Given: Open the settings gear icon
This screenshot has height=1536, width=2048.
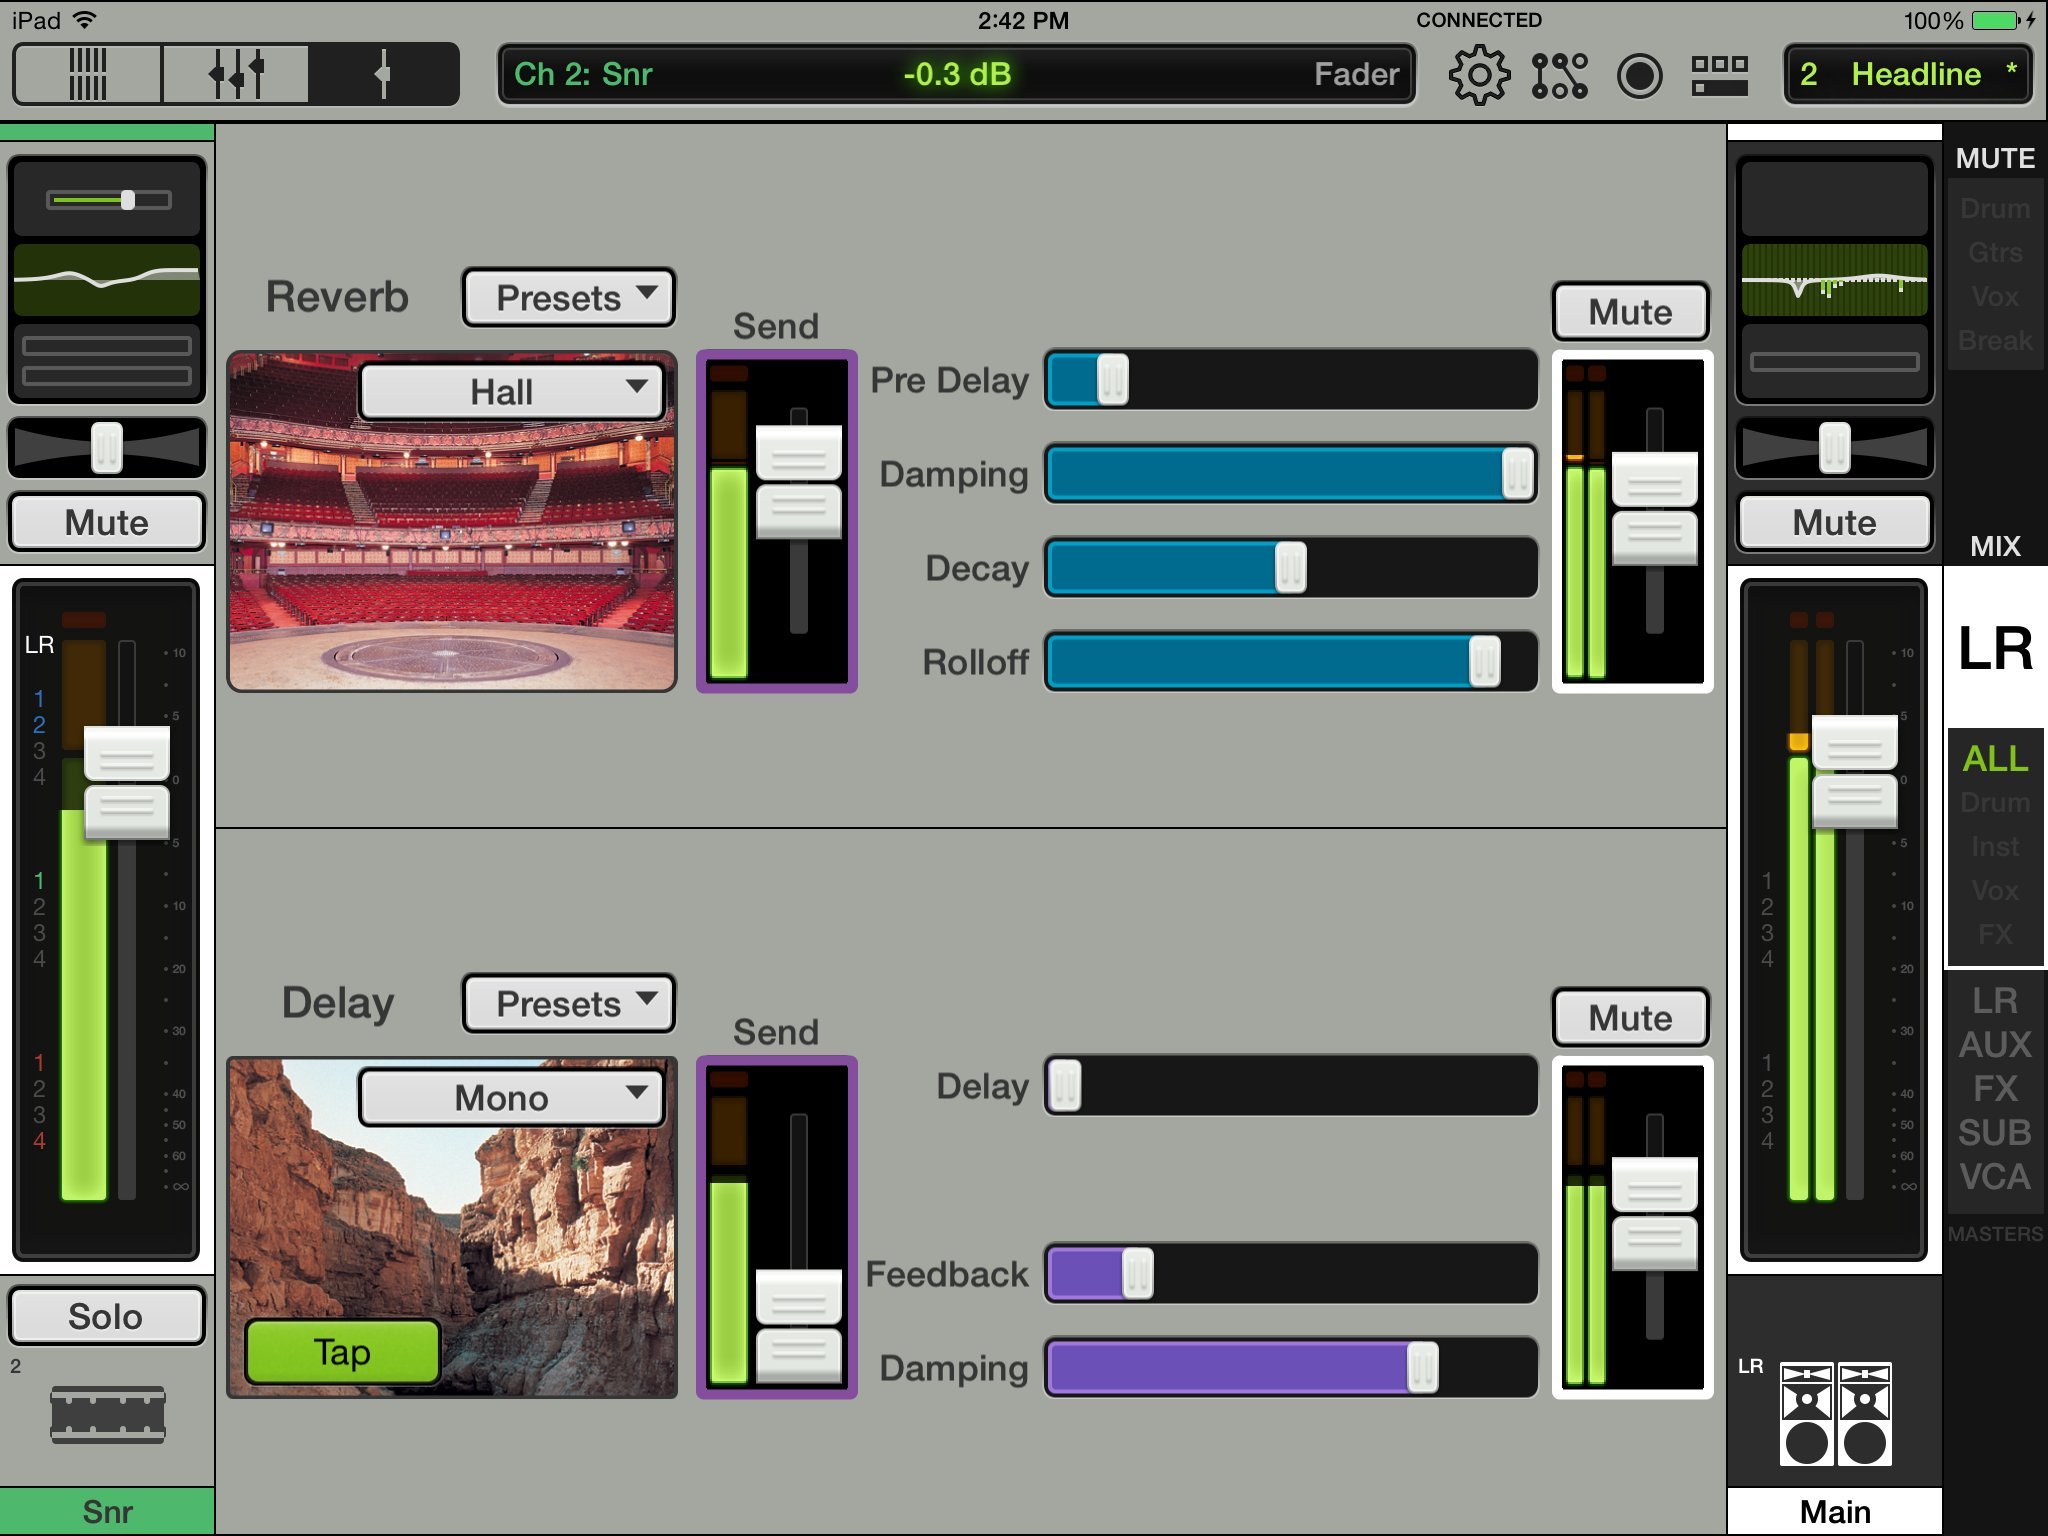Looking at the screenshot, I should [x=1478, y=75].
